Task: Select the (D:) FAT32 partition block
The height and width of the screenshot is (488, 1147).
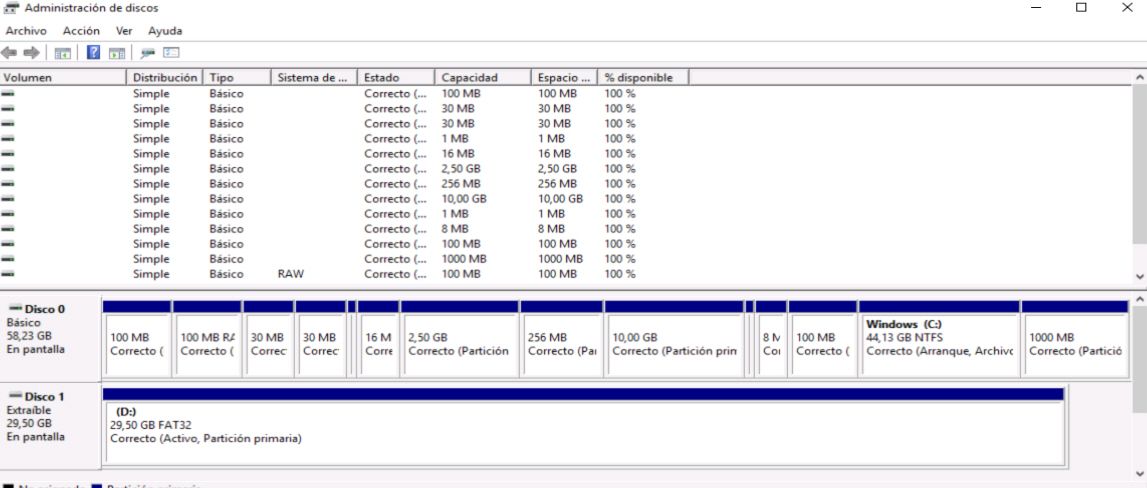Action: tap(580, 426)
